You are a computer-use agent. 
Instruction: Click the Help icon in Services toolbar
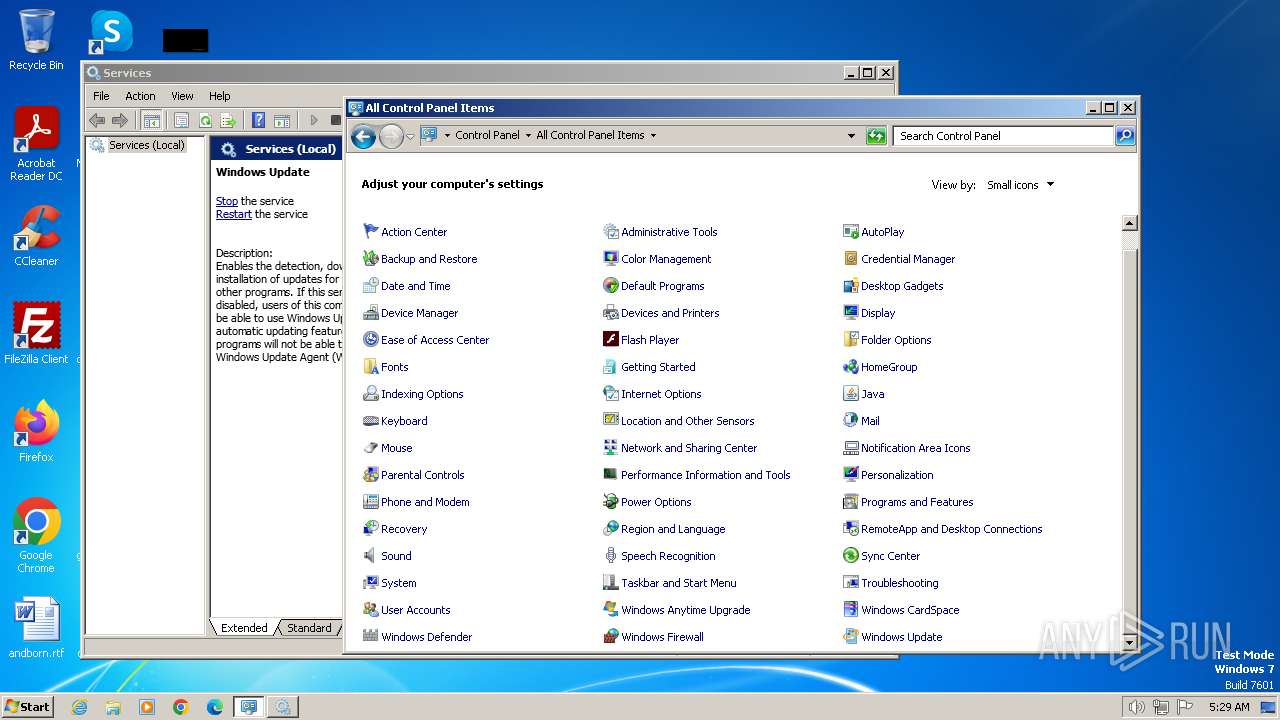[x=259, y=120]
